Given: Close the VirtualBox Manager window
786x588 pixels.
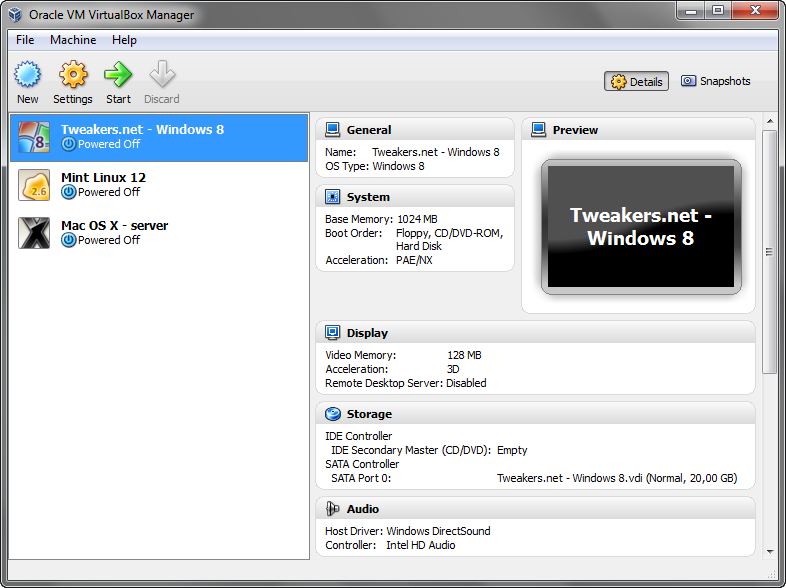Looking at the screenshot, I should point(755,11).
